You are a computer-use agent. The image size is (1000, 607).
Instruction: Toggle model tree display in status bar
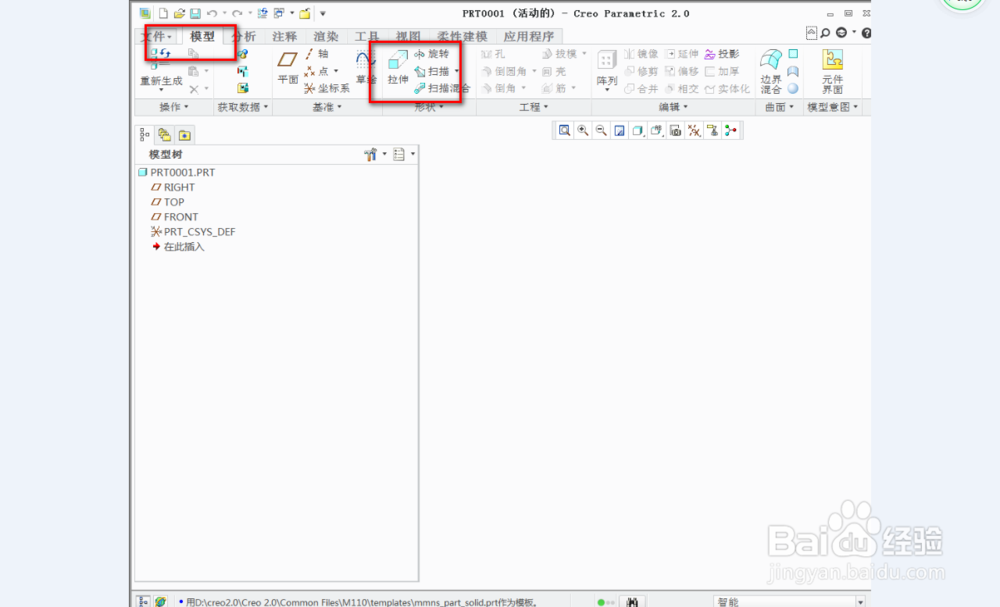coord(143,601)
